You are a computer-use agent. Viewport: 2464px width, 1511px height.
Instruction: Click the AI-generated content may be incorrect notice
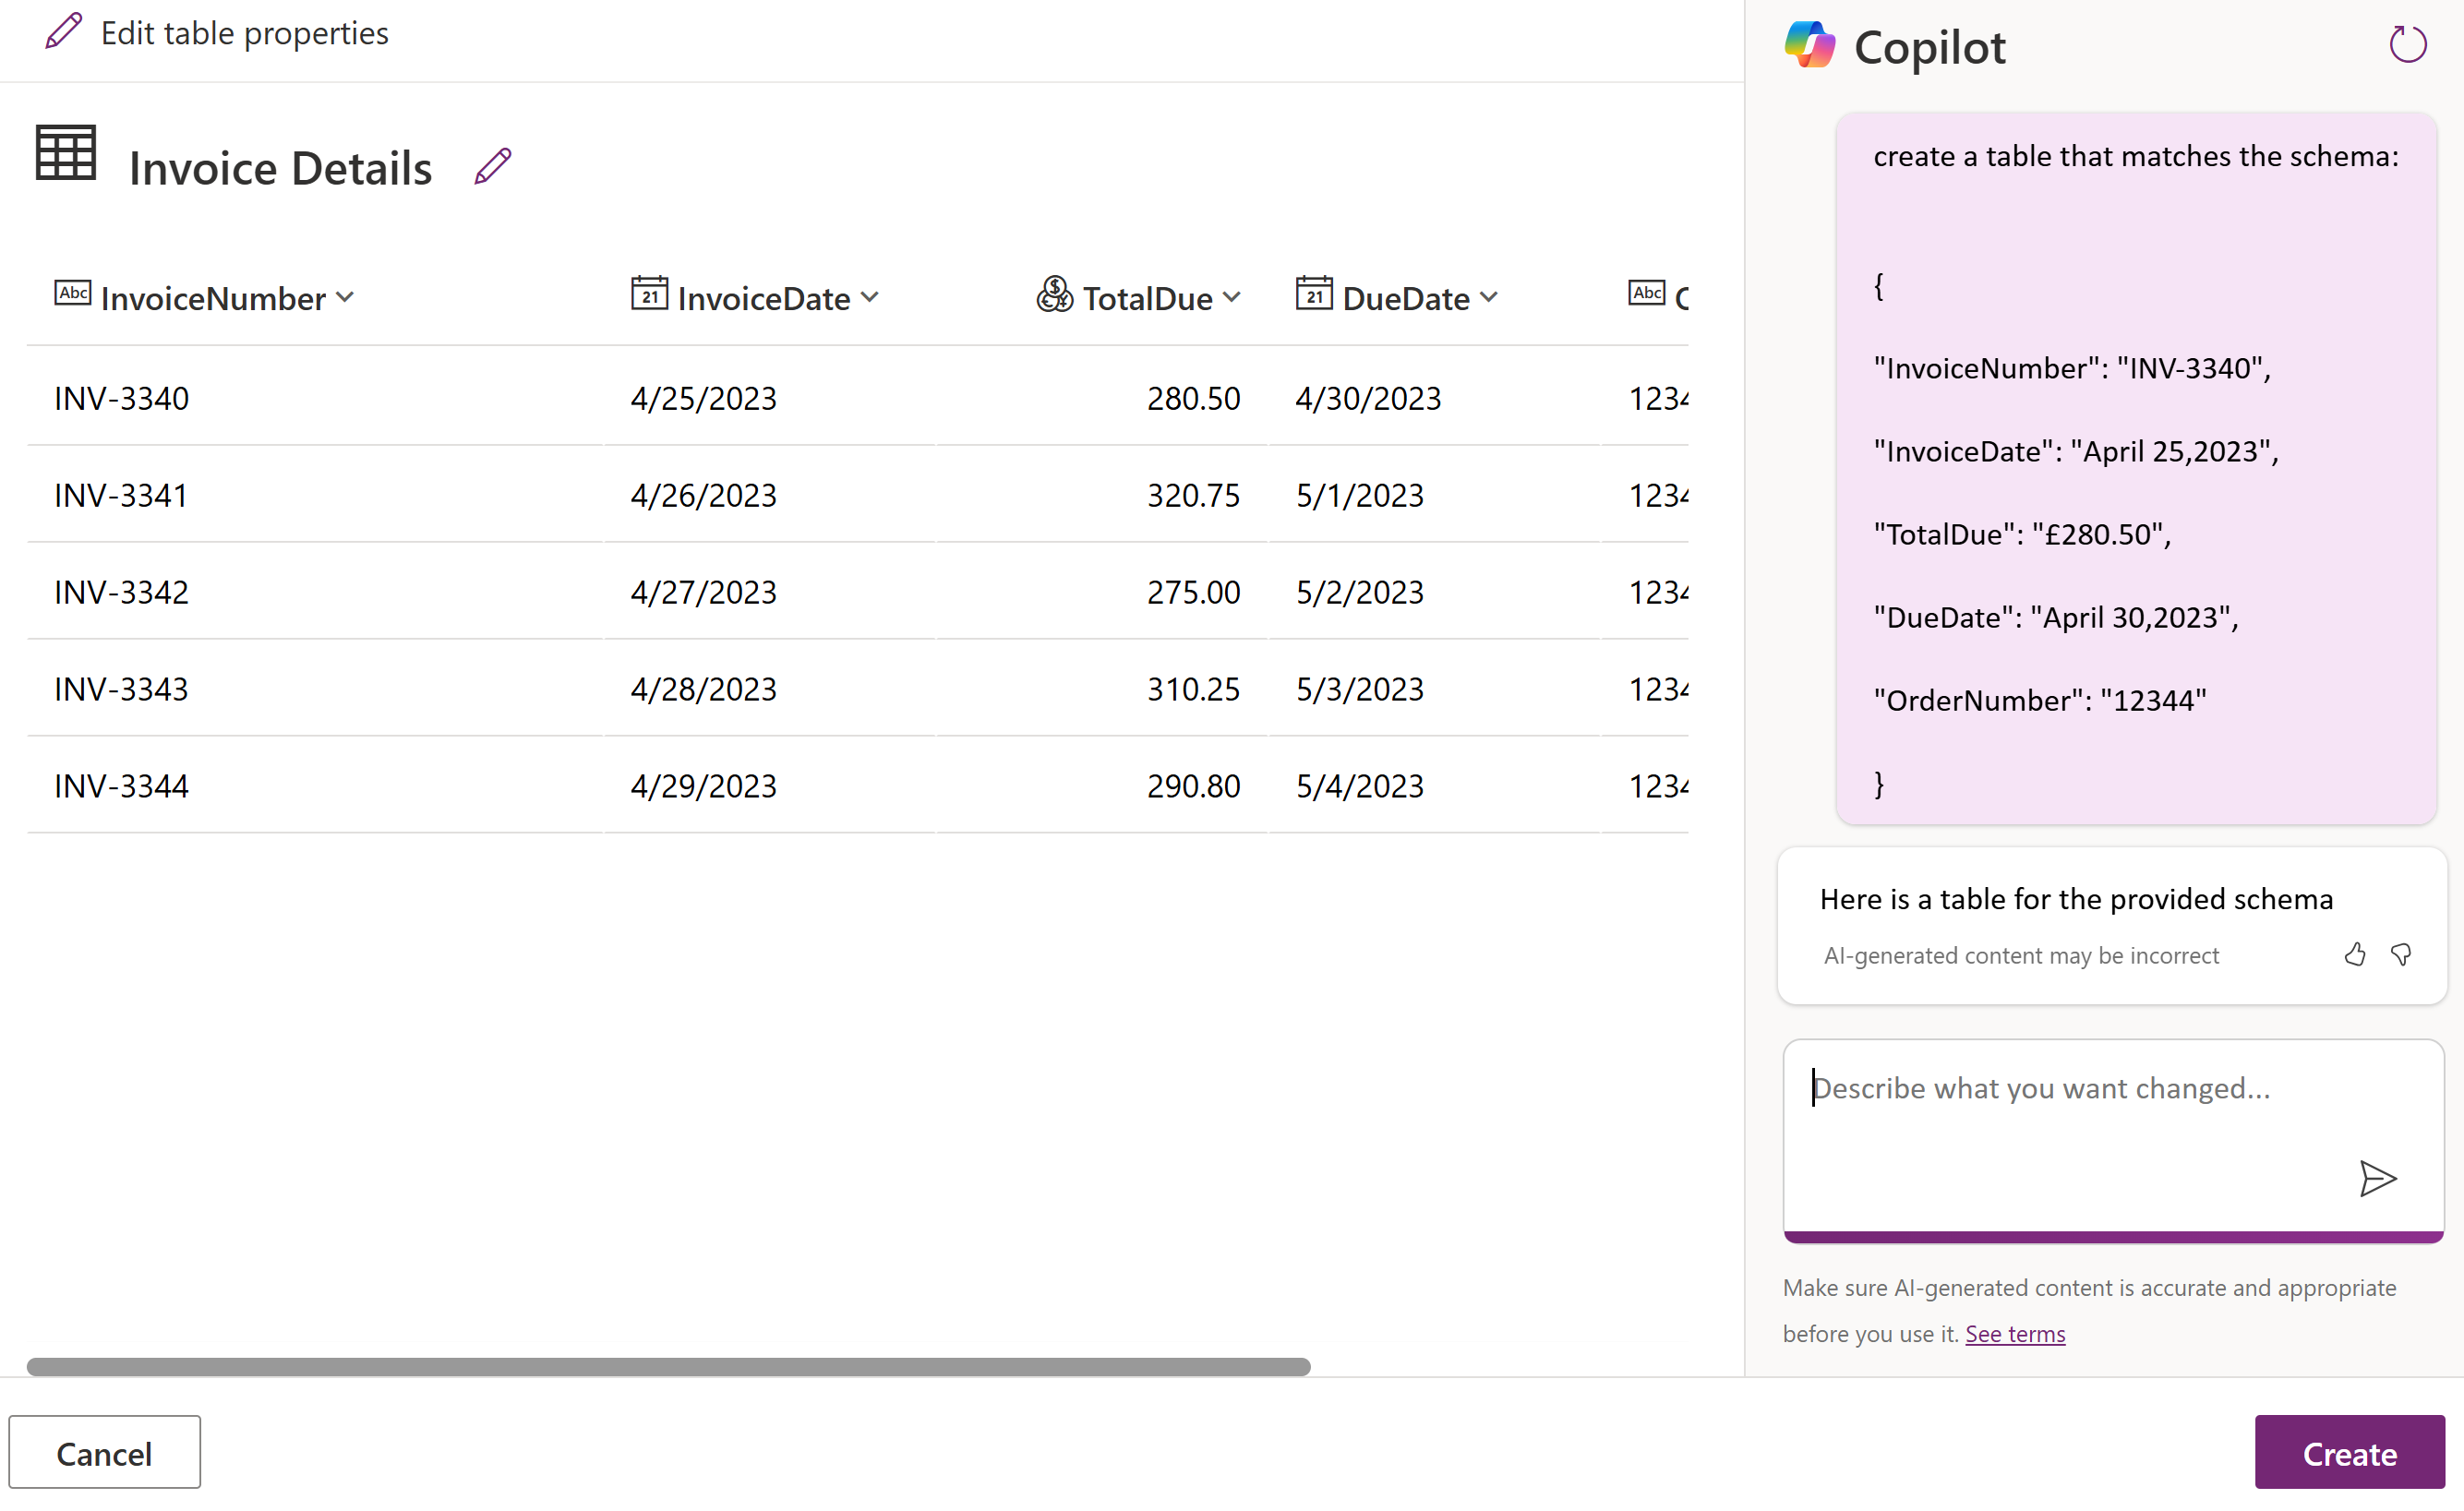(2021, 955)
